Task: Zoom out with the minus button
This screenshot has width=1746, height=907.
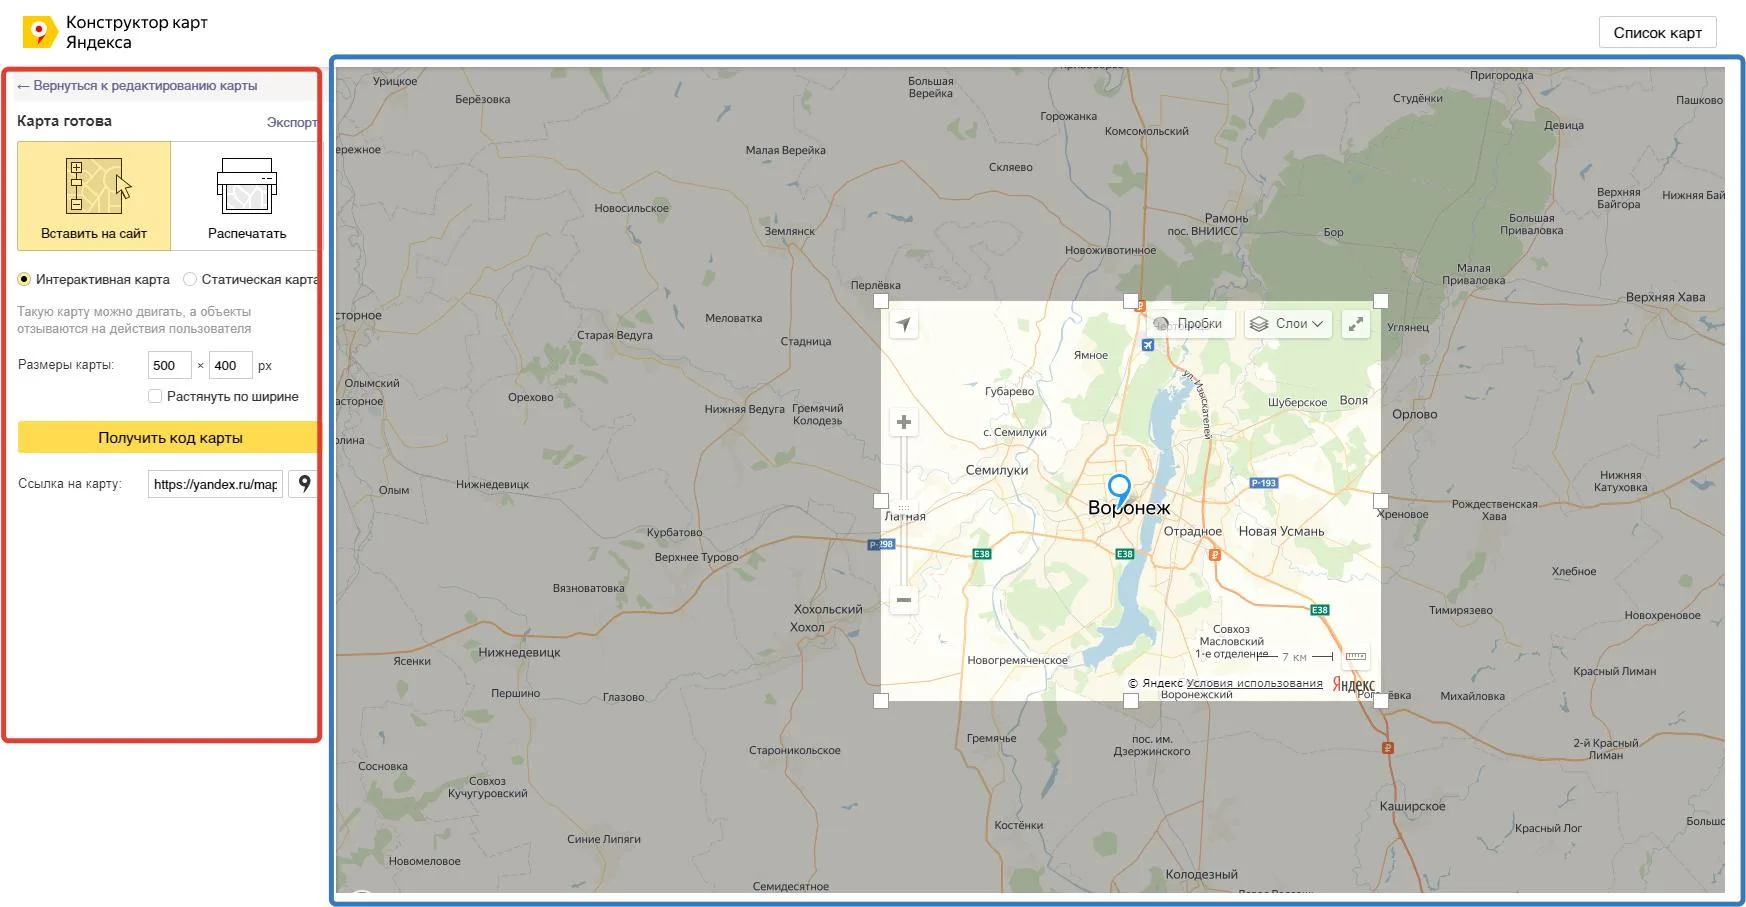Action: [904, 600]
